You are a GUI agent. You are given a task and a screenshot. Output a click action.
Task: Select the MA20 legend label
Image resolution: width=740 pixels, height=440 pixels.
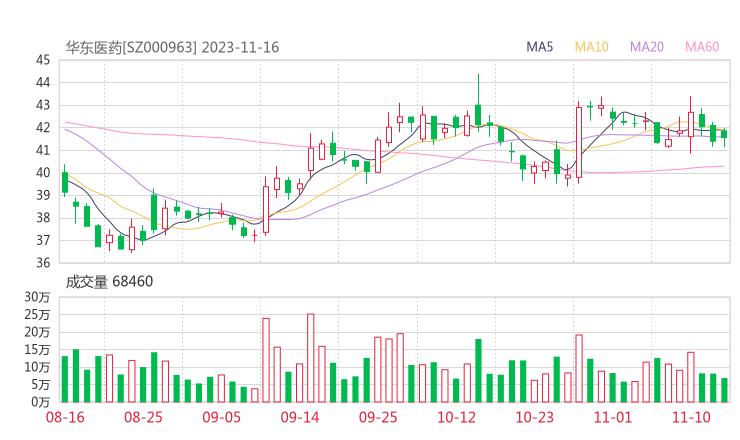click(x=647, y=47)
